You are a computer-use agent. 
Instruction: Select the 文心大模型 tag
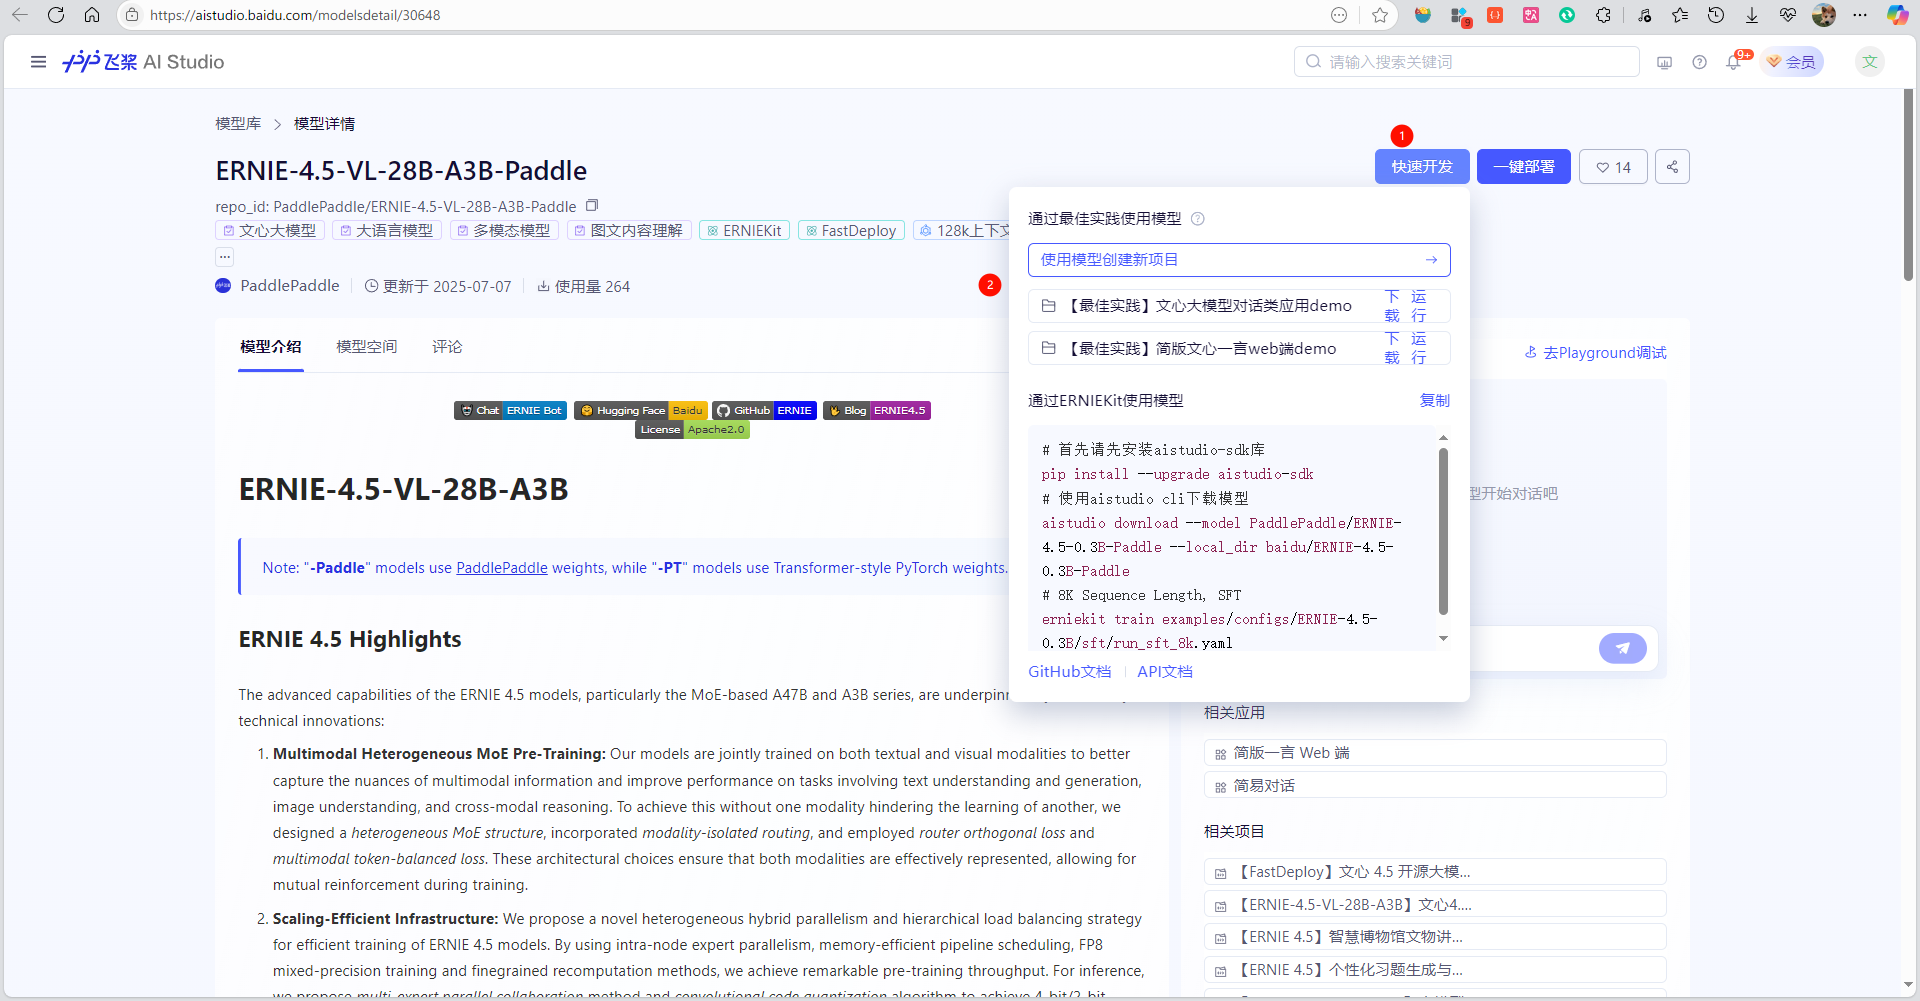tap(270, 231)
